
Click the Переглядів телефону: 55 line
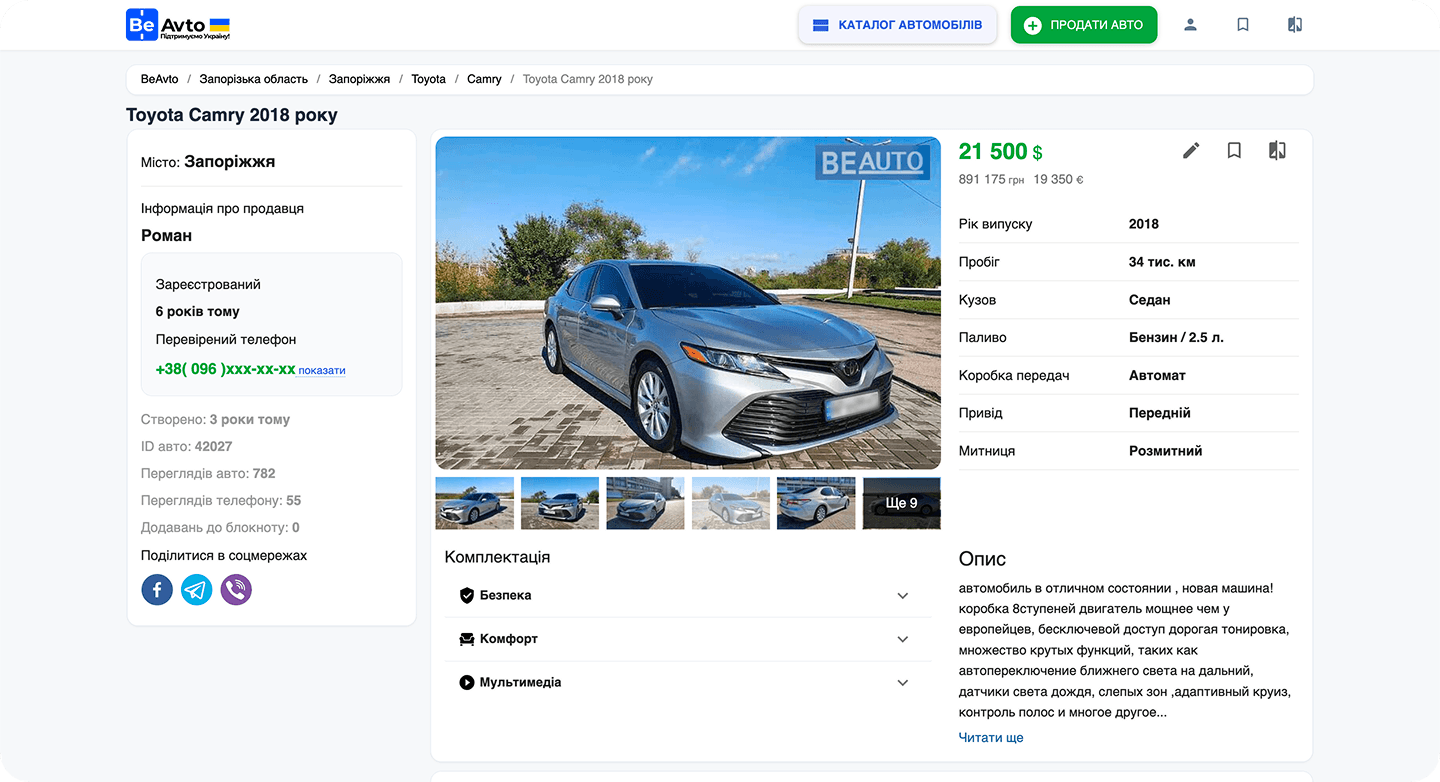[x=221, y=501]
